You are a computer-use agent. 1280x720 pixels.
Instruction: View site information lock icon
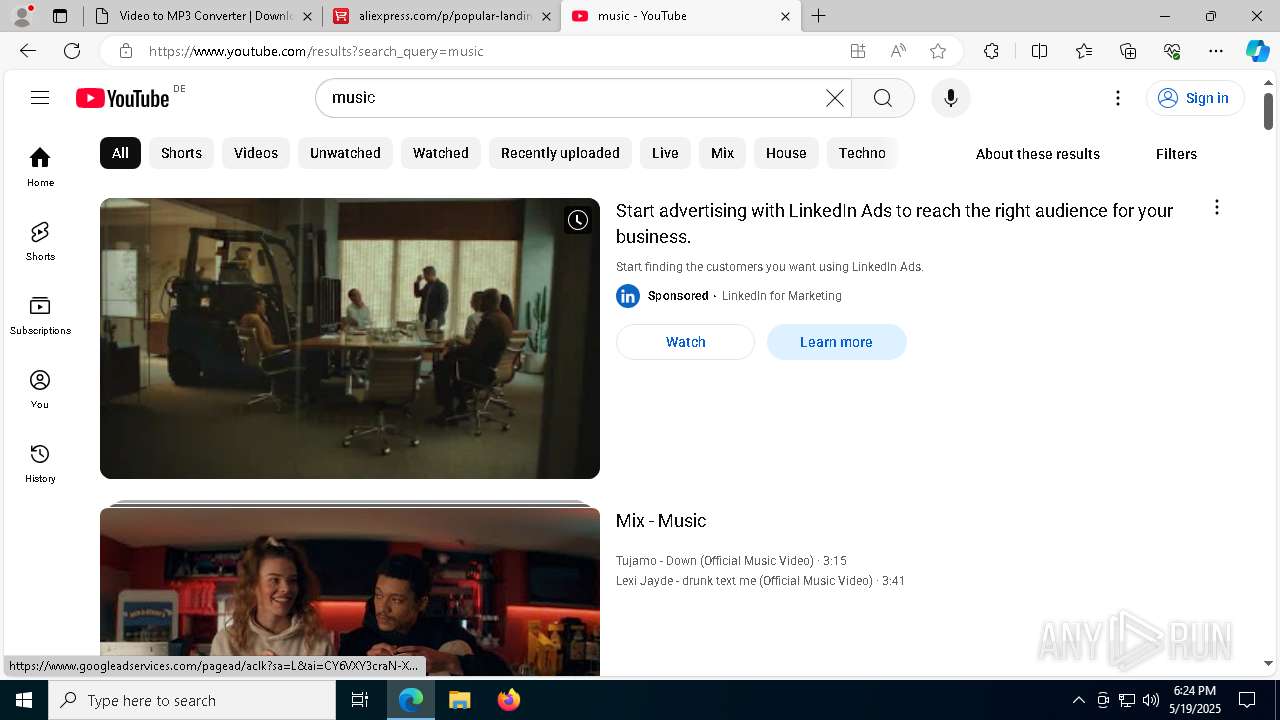125,51
